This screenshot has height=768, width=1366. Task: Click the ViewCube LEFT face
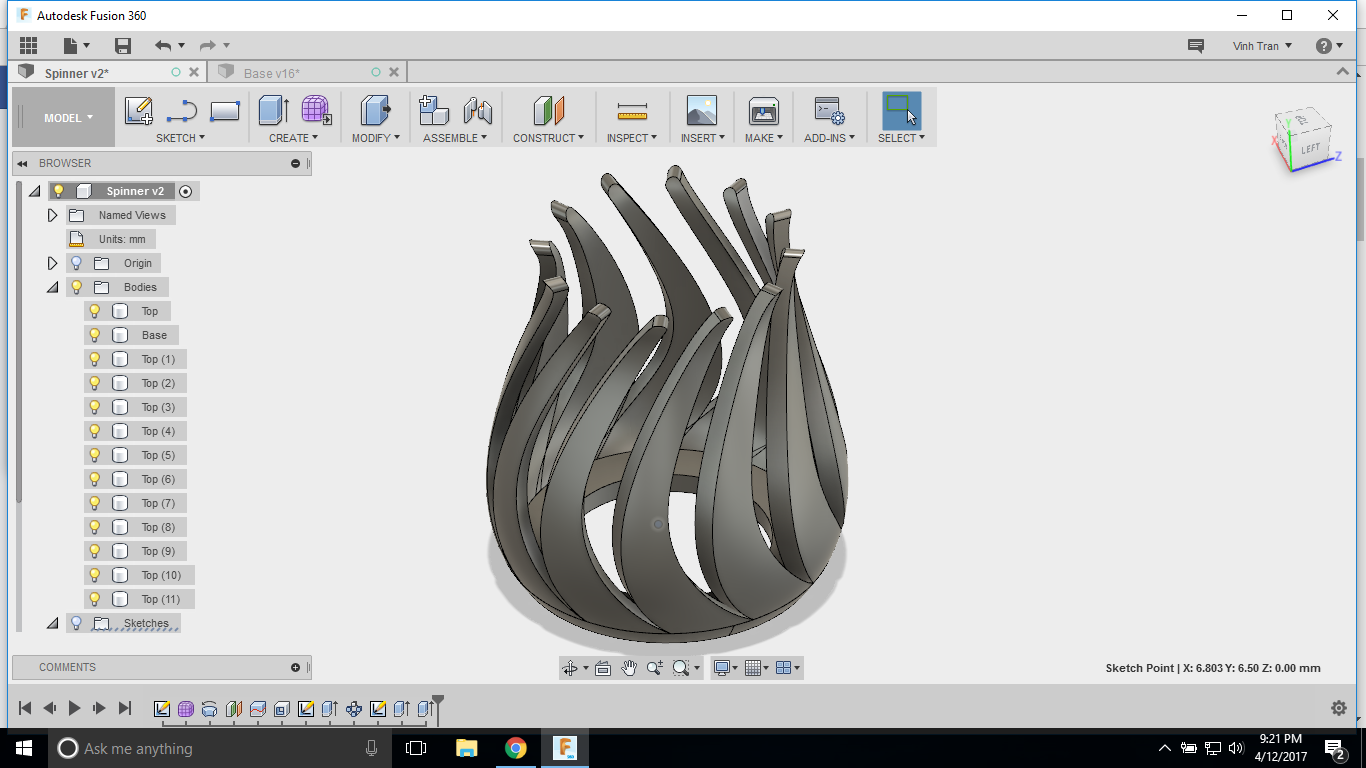[x=1310, y=148]
